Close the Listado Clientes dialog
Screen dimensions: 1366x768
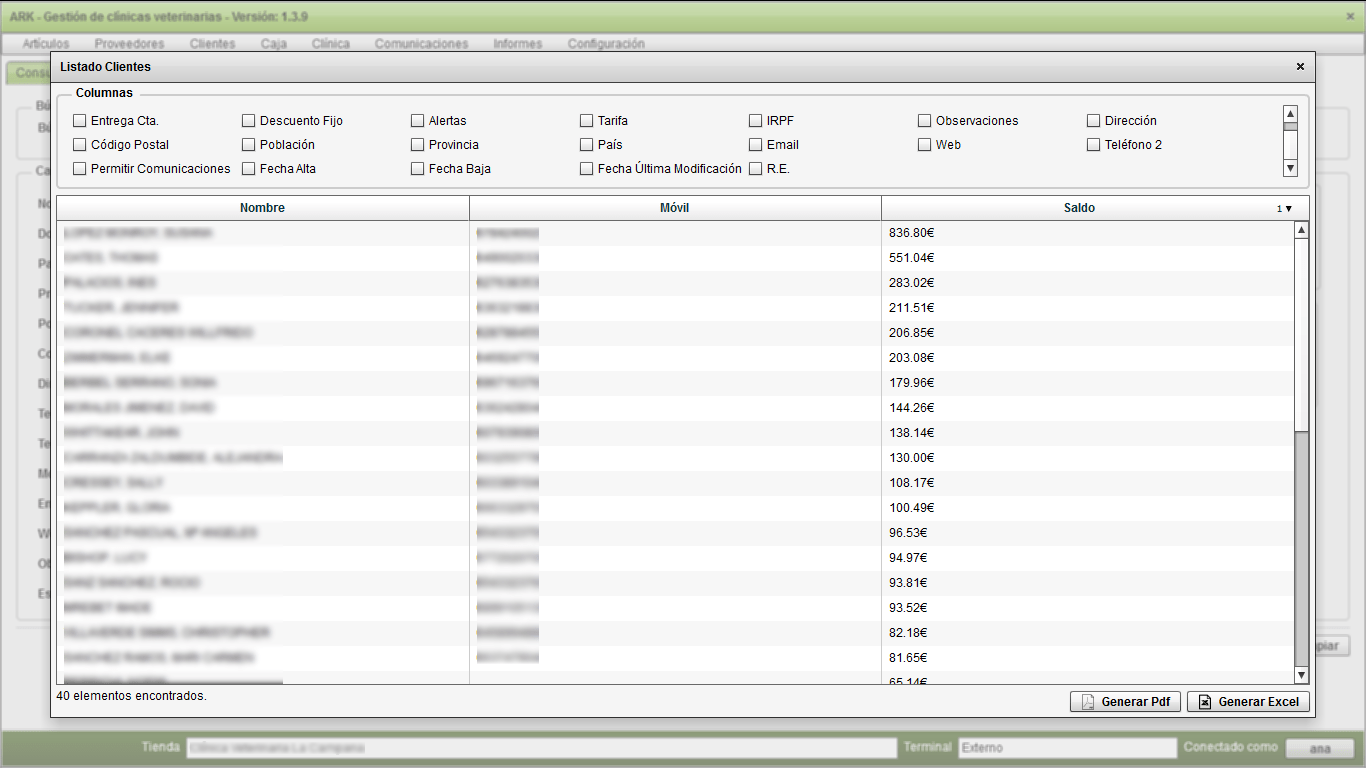(x=1300, y=67)
